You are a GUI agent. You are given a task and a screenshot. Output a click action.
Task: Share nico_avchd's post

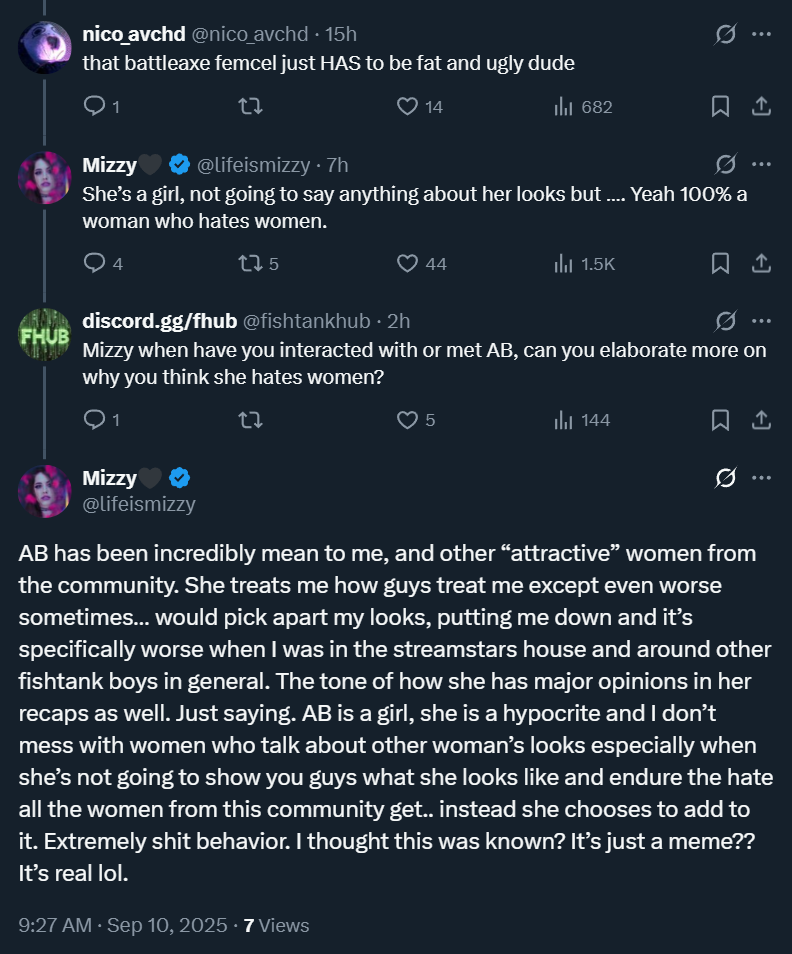point(760,106)
